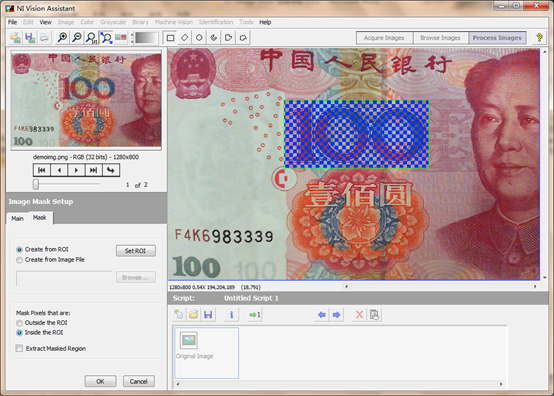Select the Rotated Rectangle ROI tool
The width and height of the screenshot is (554, 396).
(x=185, y=37)
